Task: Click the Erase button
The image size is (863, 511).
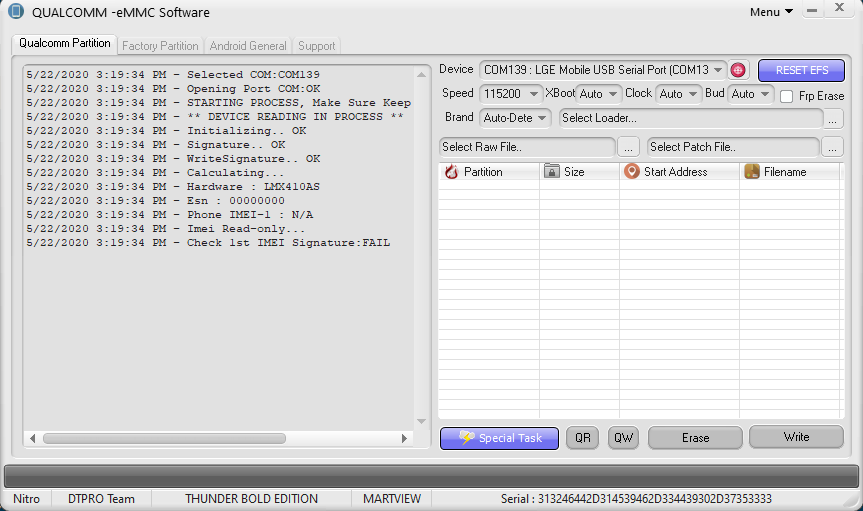Action: [x=695, y=438]
